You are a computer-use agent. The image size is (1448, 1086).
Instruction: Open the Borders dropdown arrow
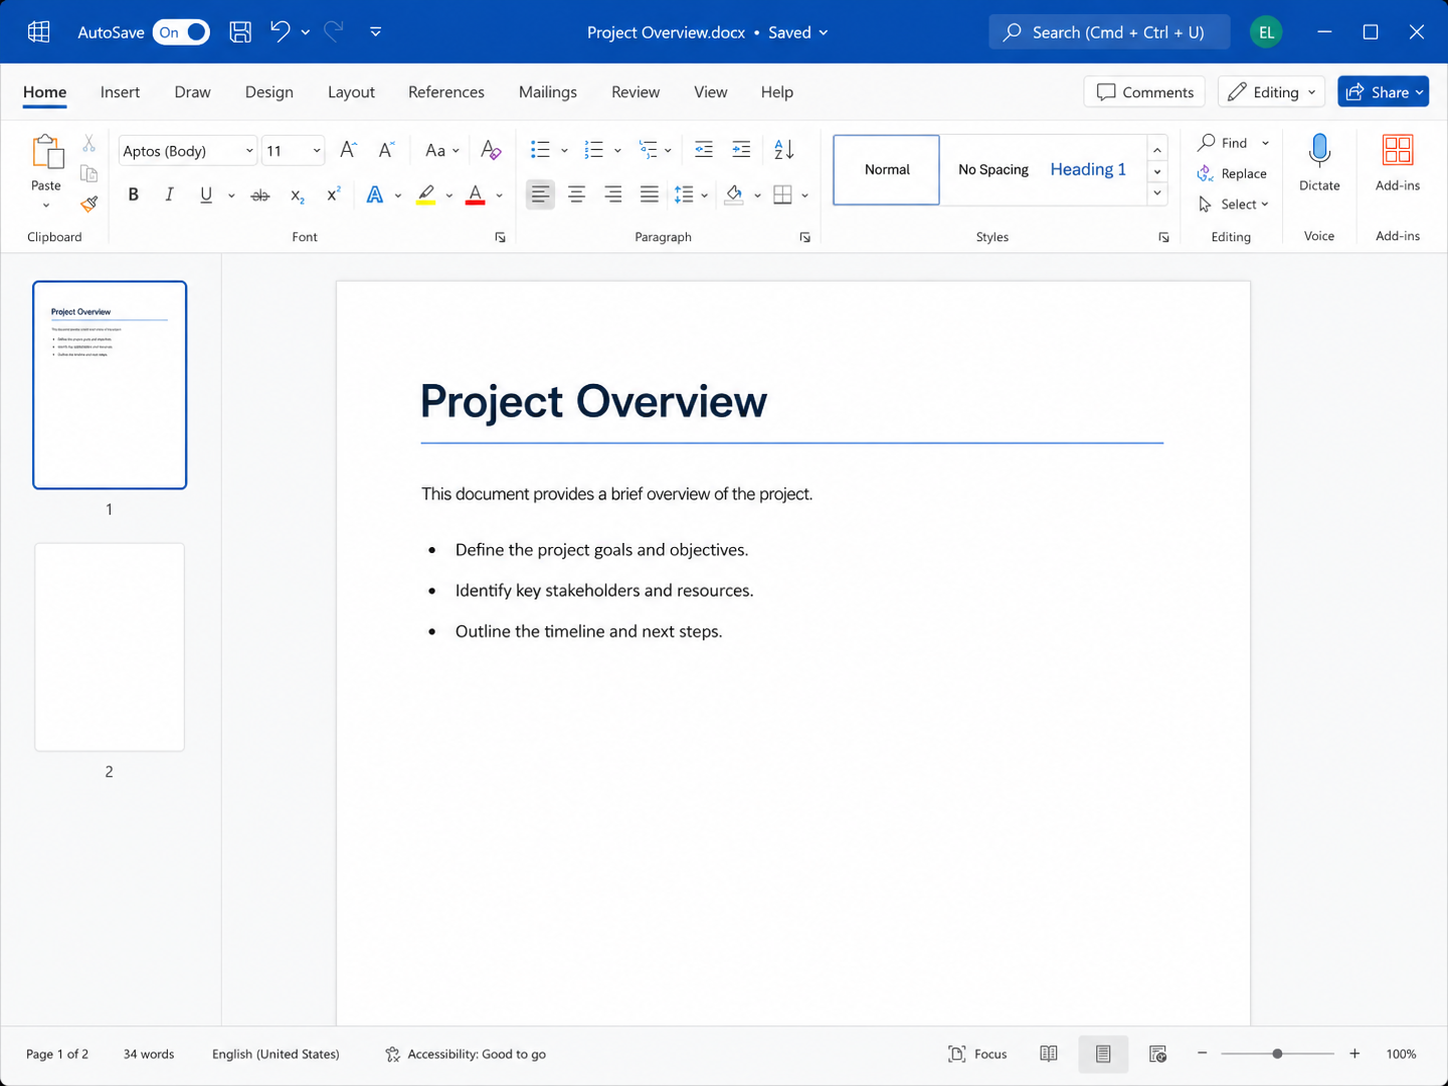(x=805, y=195)
